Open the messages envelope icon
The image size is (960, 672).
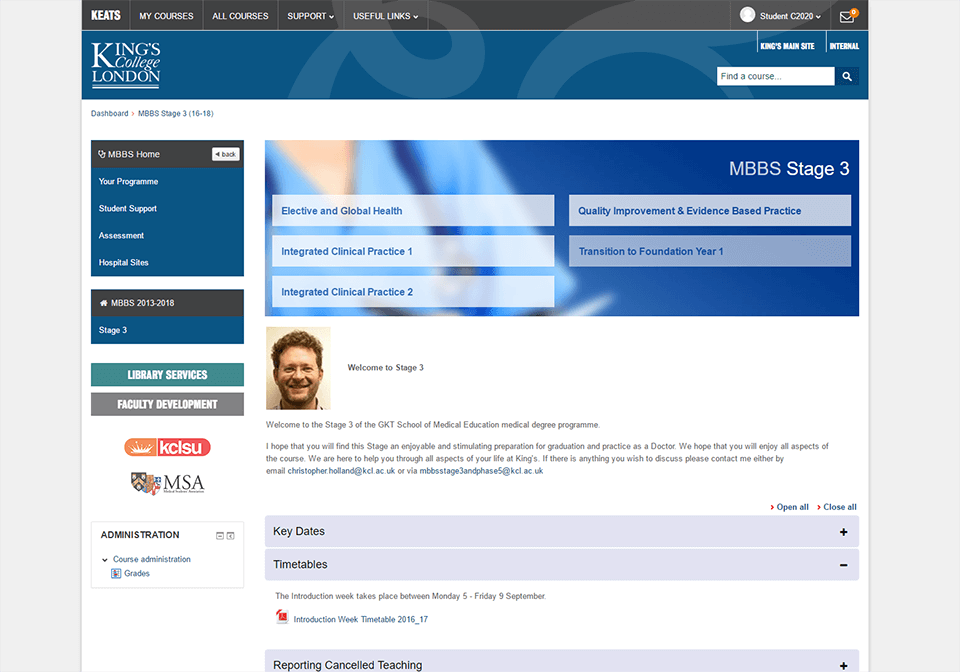tap(847, 17)
